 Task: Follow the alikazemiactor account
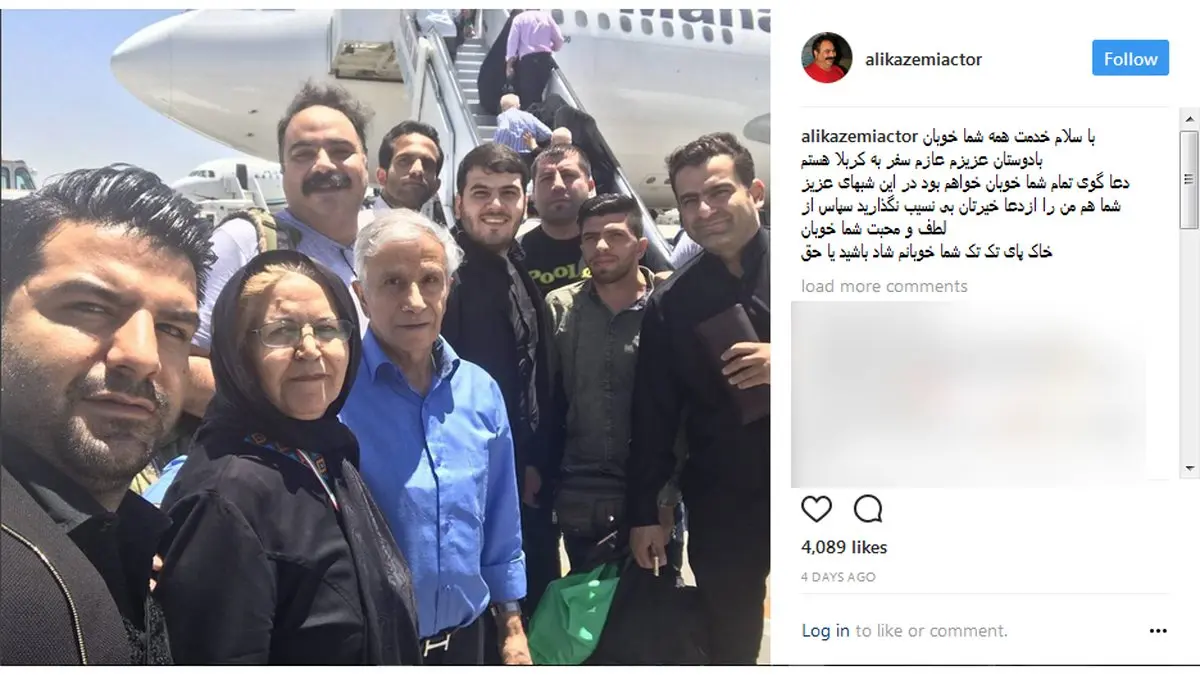point(1130,59)
